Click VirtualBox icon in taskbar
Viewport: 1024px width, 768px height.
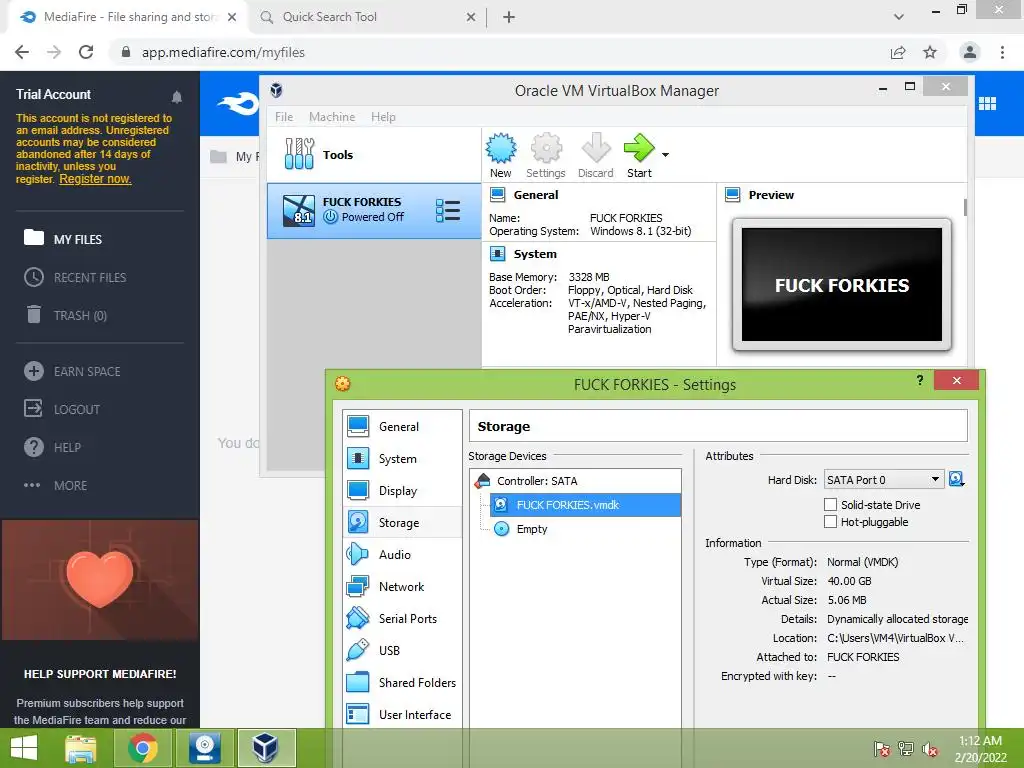point(266,748)
